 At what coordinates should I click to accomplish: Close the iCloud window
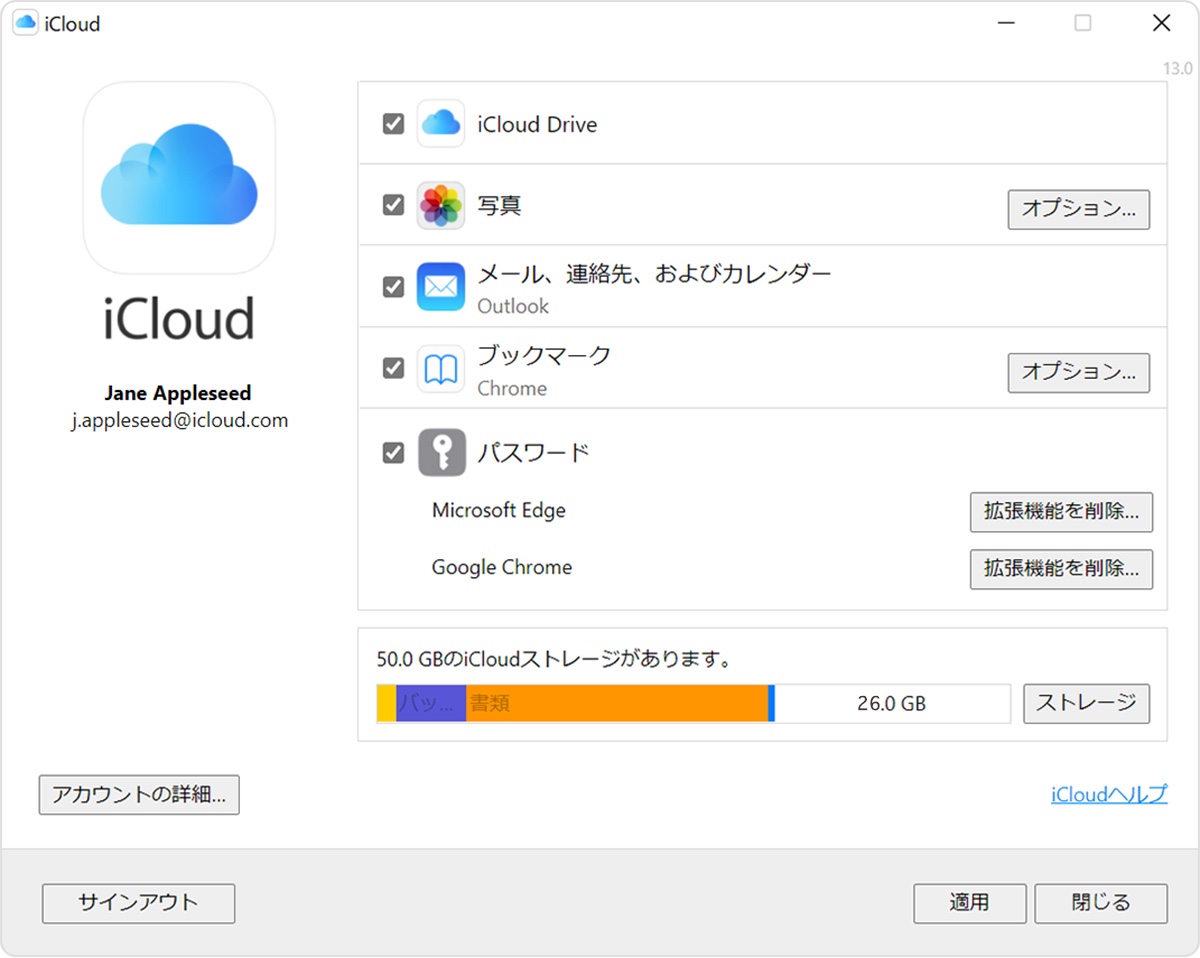click(x=1161, y=24)
